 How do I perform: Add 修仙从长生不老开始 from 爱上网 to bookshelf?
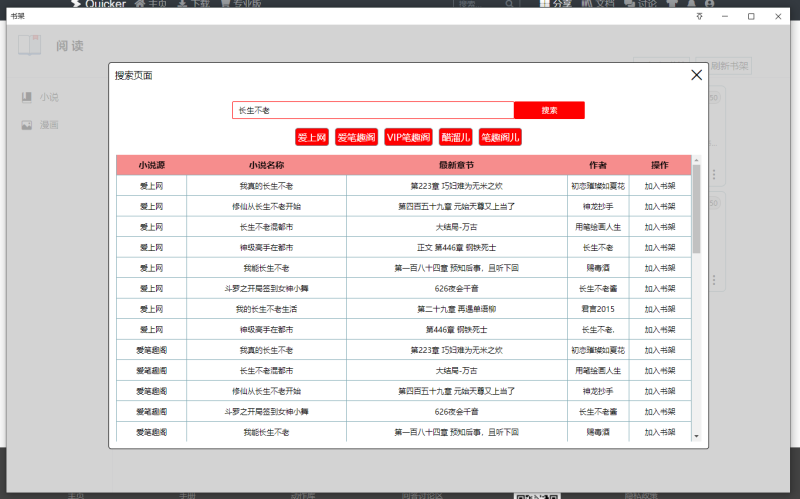tap(660, 207)
